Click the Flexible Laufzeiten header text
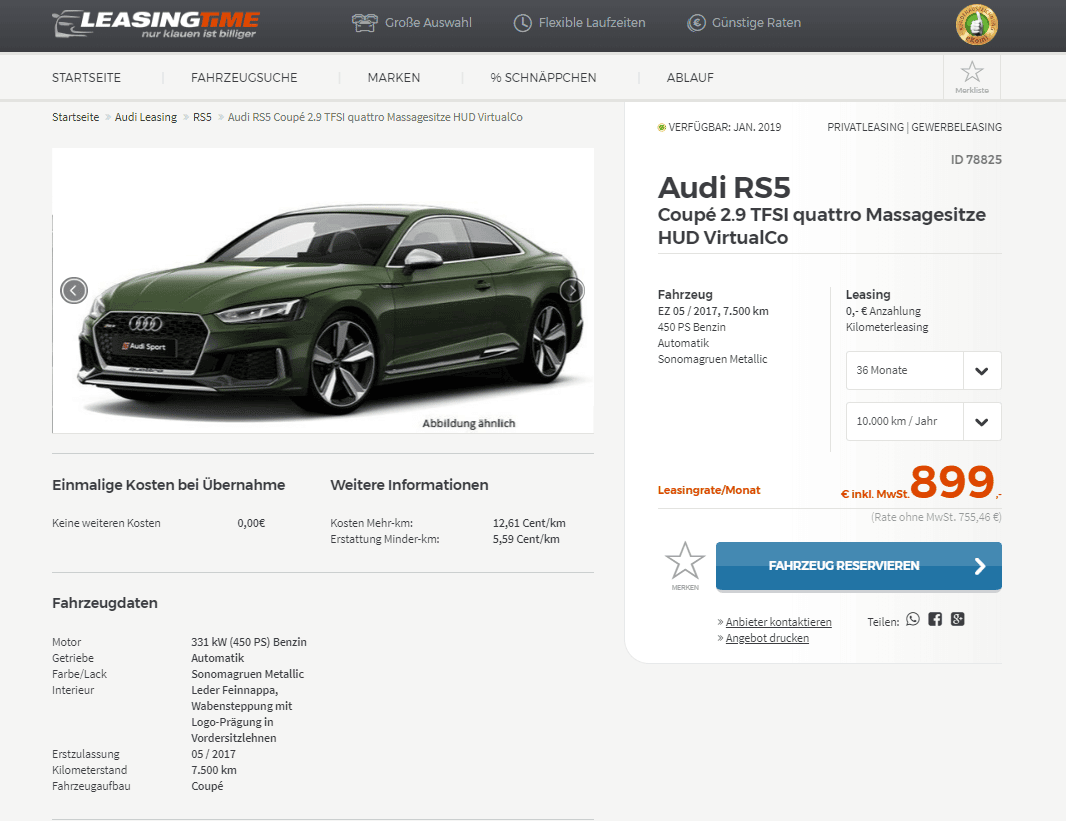The image size is (1066, 821). [592, 22]
